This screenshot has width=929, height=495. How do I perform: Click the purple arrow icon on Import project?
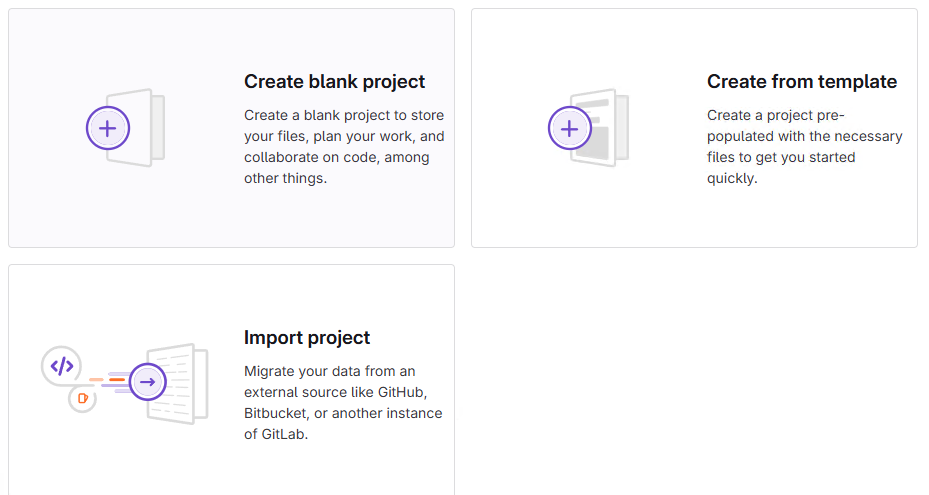point(148,381)
